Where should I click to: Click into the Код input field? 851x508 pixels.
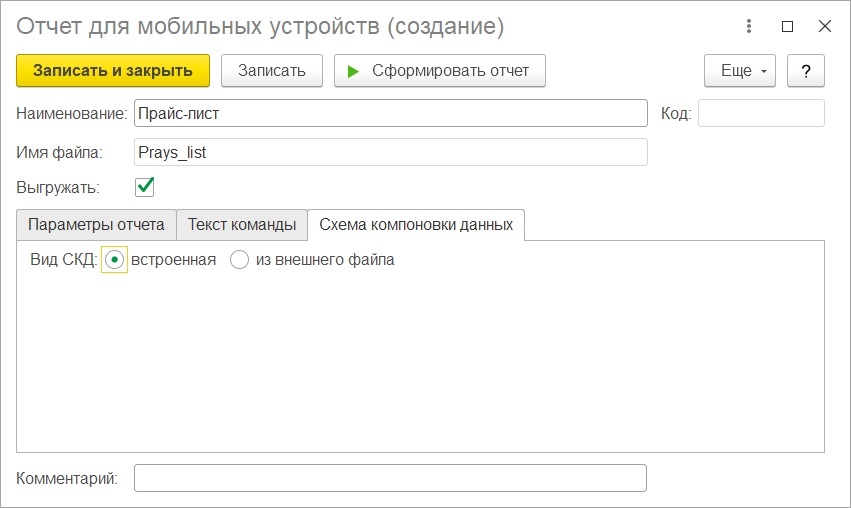[x=761, y=113]
